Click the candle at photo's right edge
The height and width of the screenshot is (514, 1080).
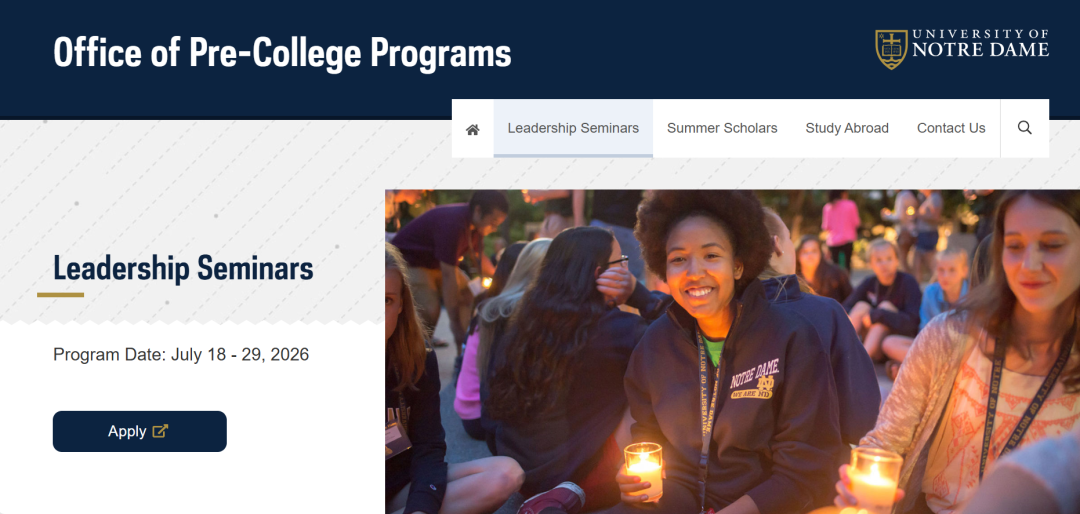(x=873, y=476)
